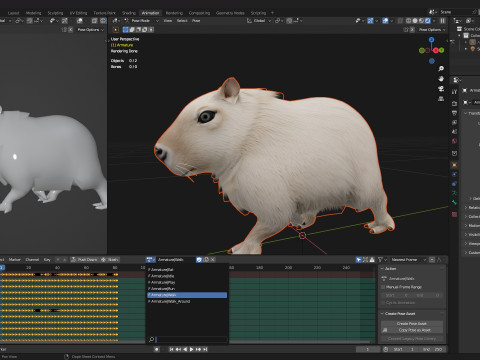Open the Geometry Nodes workspace tab

(230, 13)
